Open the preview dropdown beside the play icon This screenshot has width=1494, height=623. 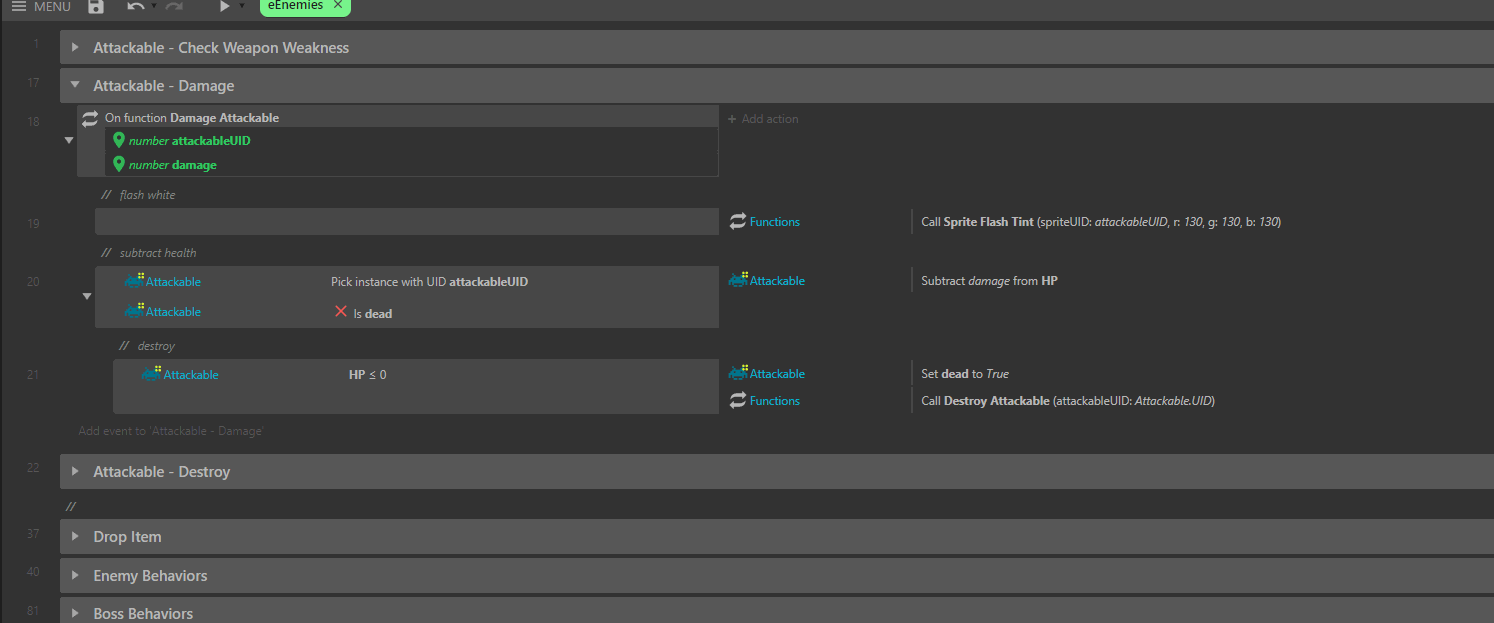[x=243, y=7]
